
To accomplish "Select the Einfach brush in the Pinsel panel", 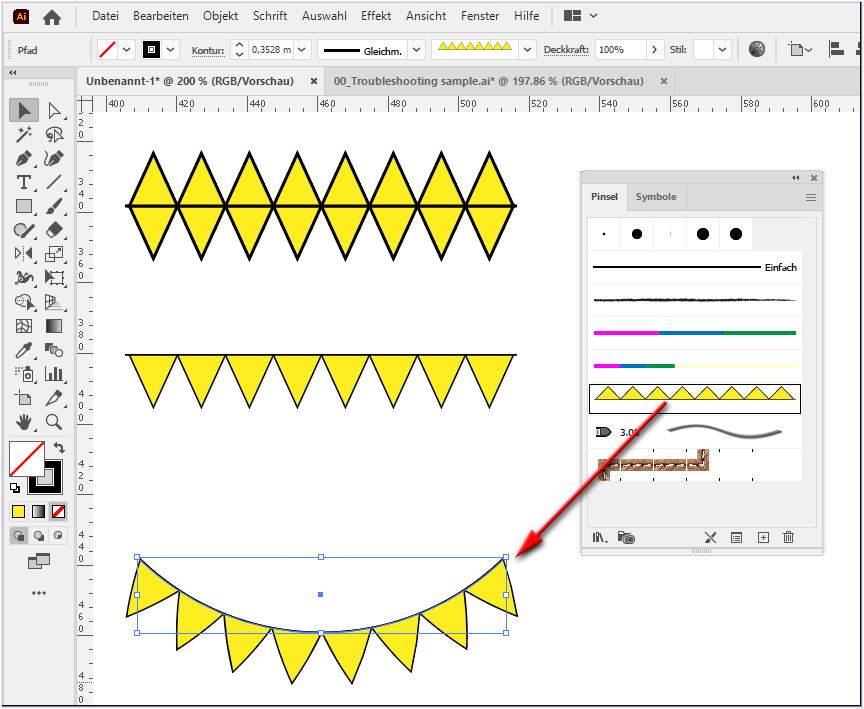I will [x=693, y=267].
